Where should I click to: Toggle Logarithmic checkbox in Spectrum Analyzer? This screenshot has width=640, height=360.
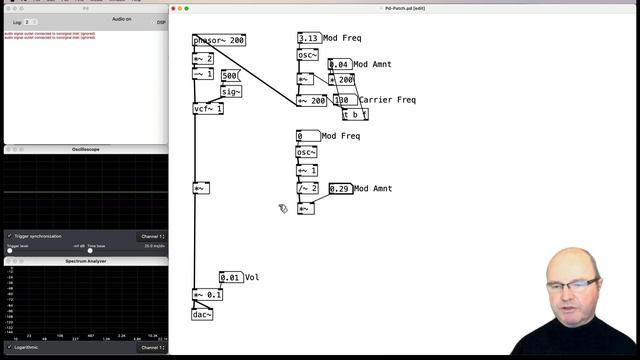click(x=10, y=347)
